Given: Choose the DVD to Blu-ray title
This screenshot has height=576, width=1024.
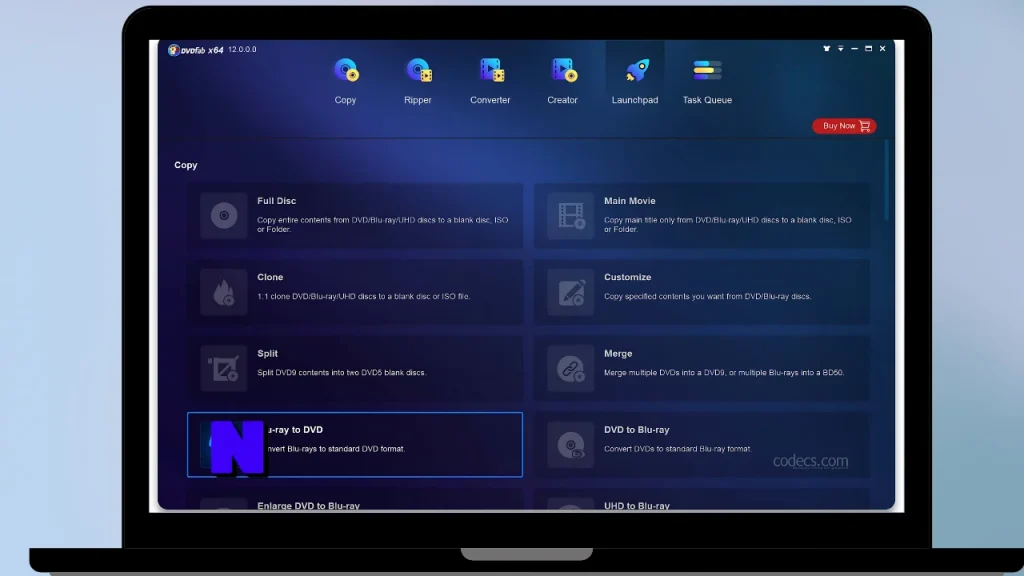Looking at the screenshot, I should (637, 430).
